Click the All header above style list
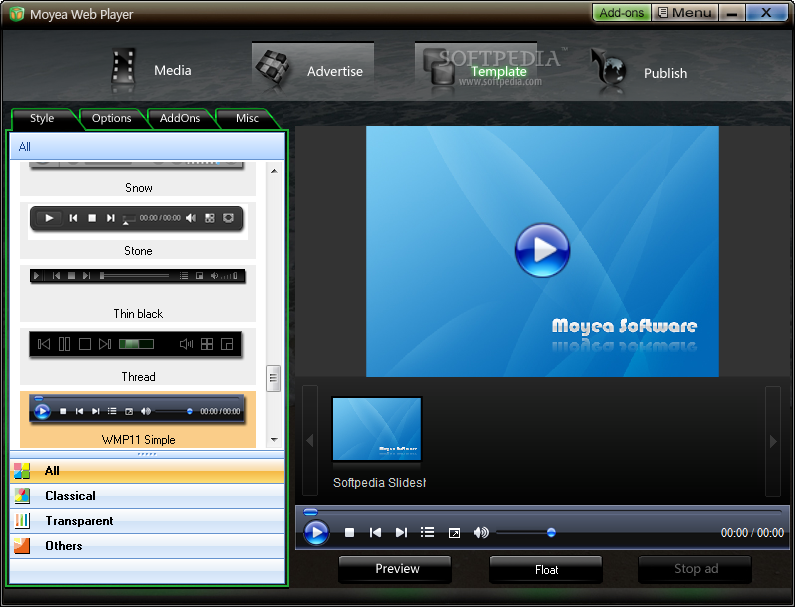Screen dimensions: 795x607 click(147, 147)
